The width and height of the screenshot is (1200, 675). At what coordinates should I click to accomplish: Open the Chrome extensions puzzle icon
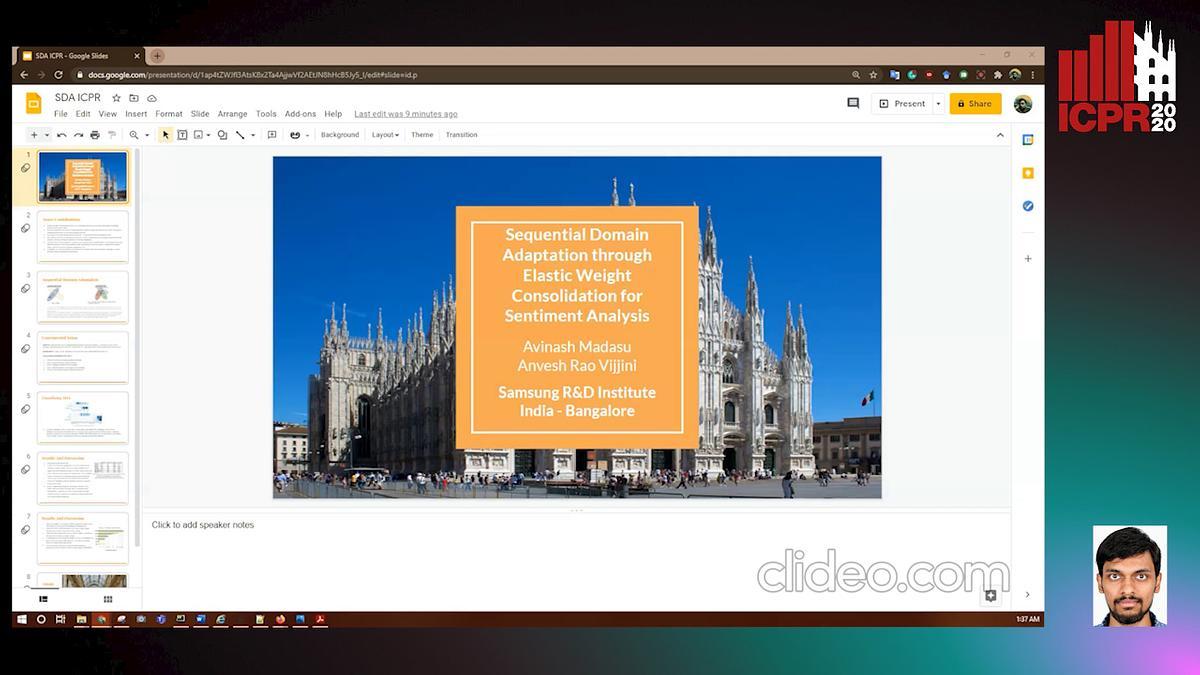pyautogui.click(x=997, y=75)
